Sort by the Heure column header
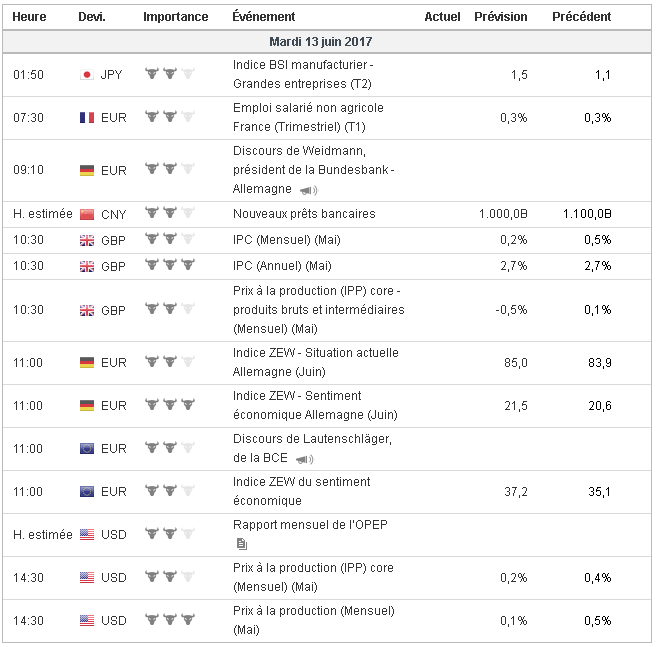Screen dimensions: 656x647 tap(29, 17)
